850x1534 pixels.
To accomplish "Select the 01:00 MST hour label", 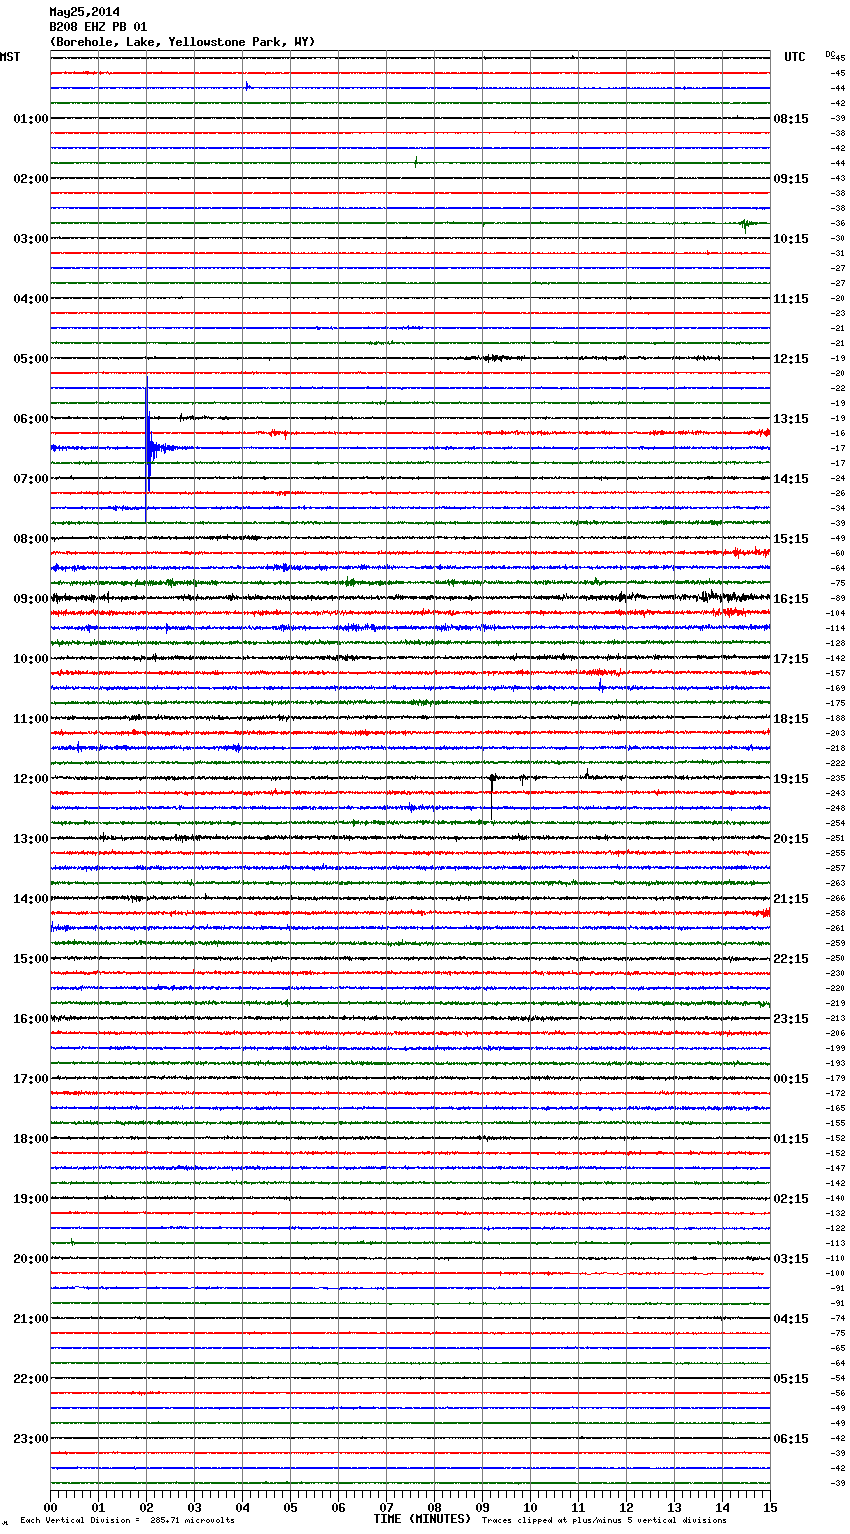I will point(31,119).
